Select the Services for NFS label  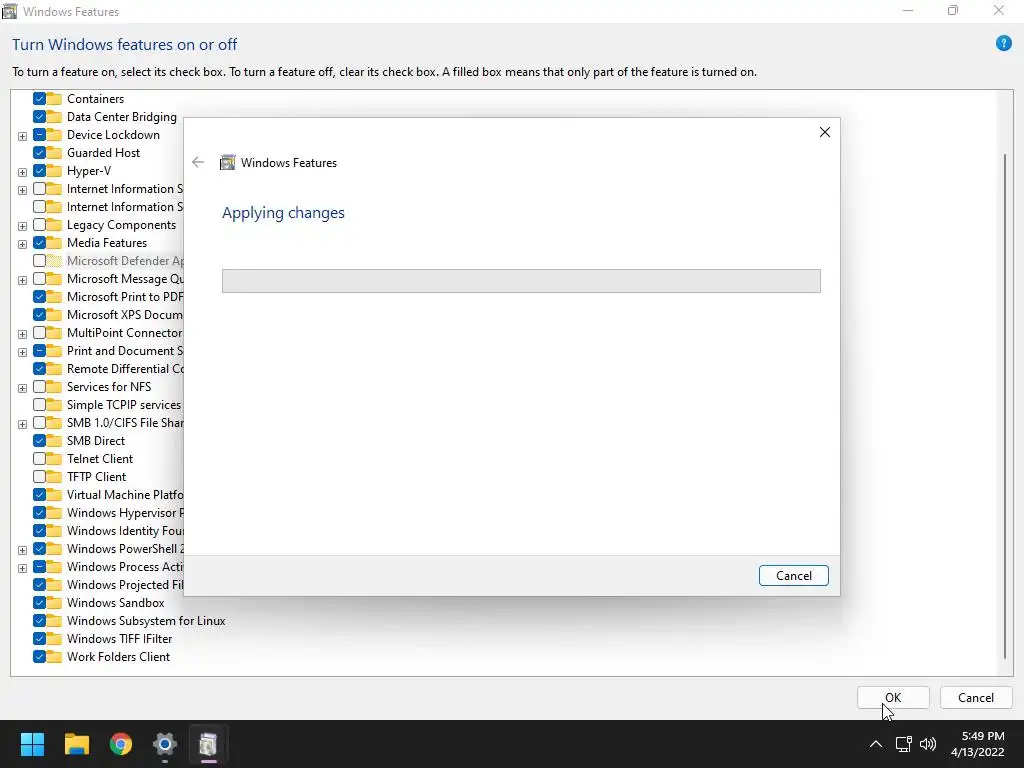coord(109,387)
